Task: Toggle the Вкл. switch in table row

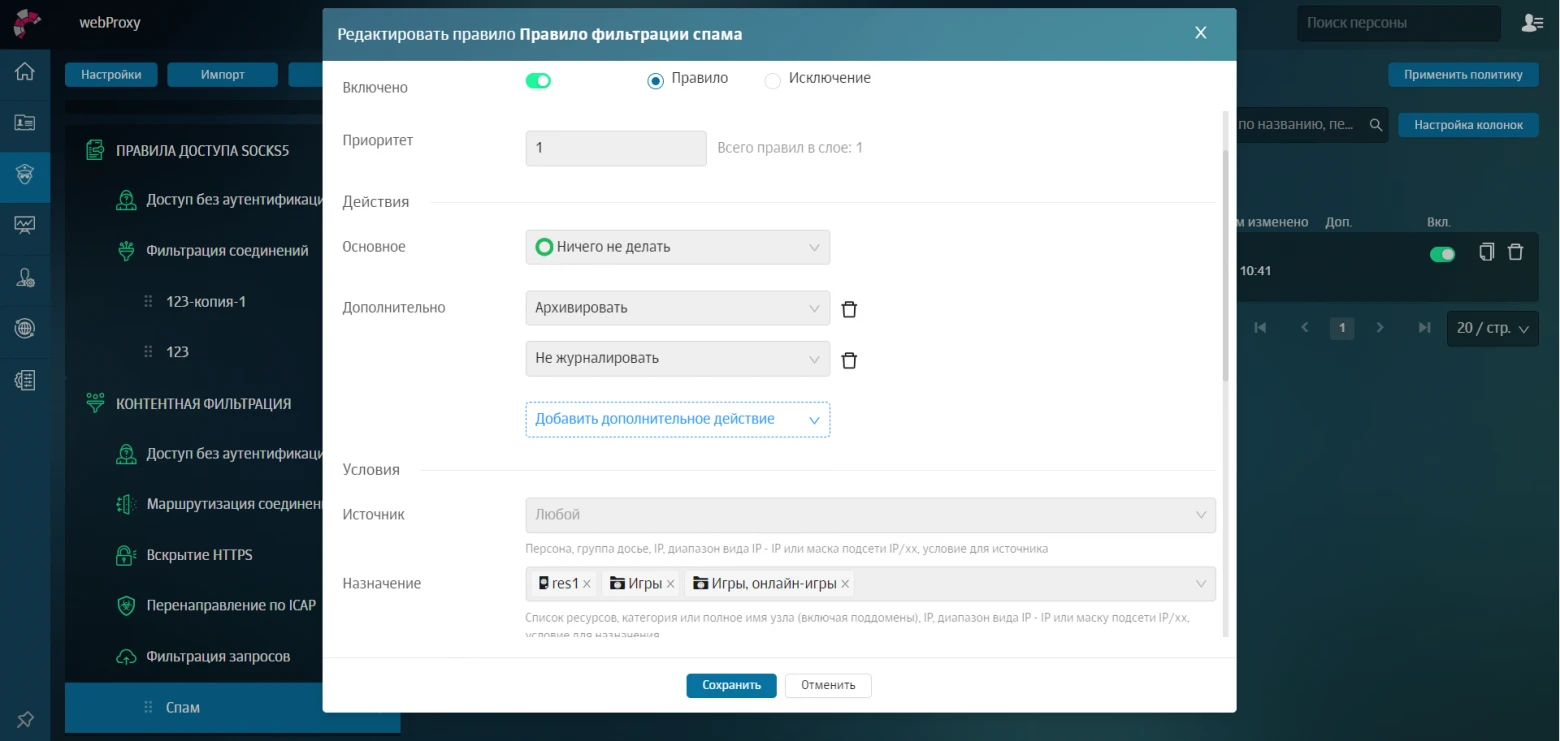Action: click(x=1442, y=255)
